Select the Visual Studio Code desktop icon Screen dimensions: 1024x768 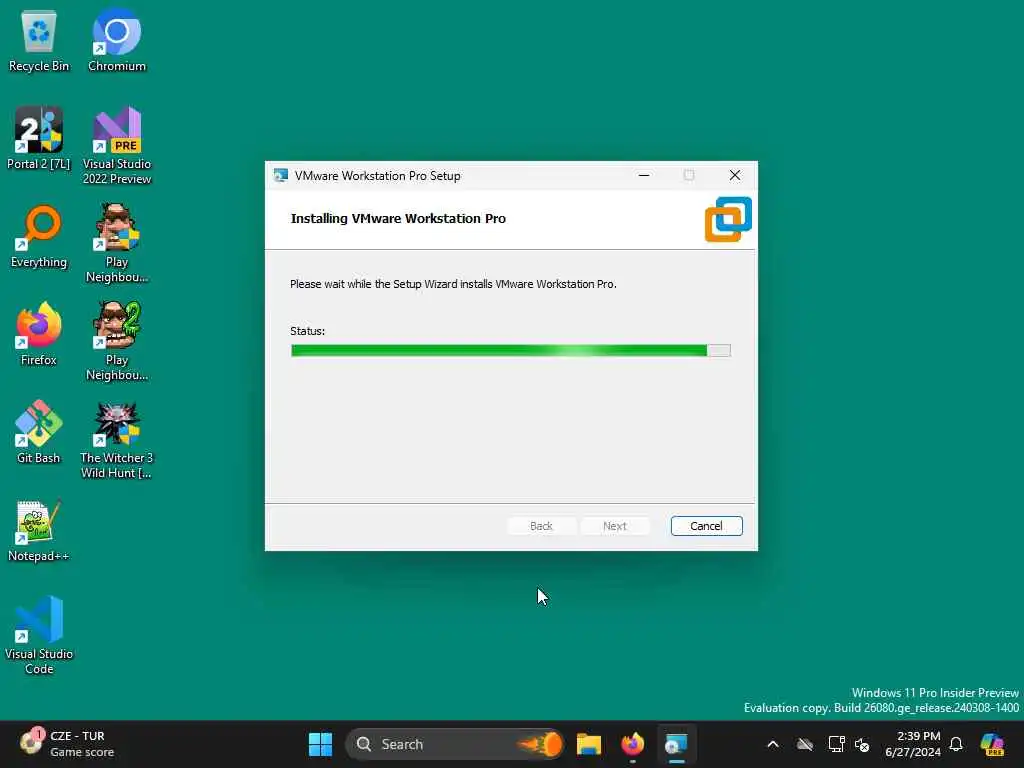click(39, 635)
